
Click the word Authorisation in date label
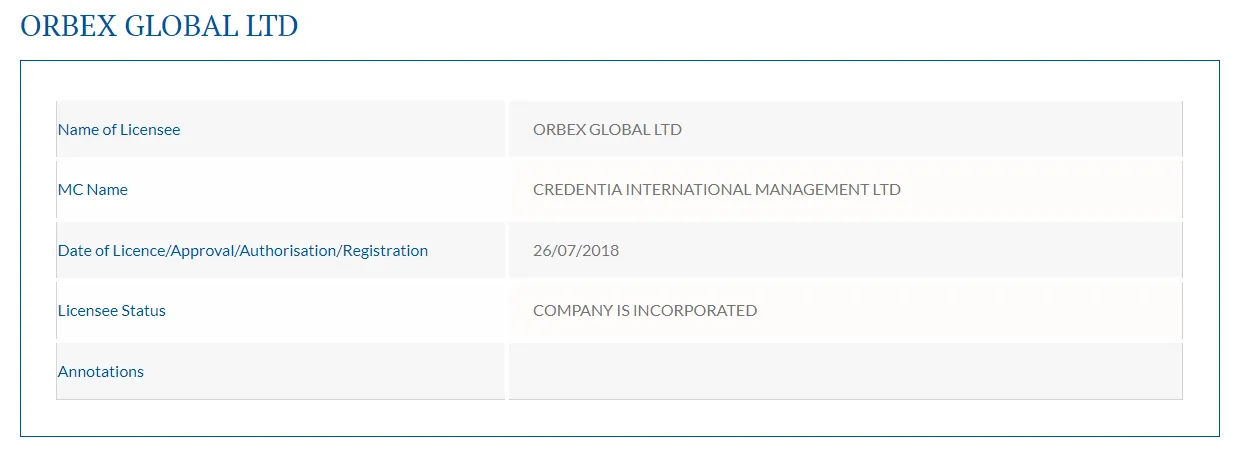pos(289,251)
